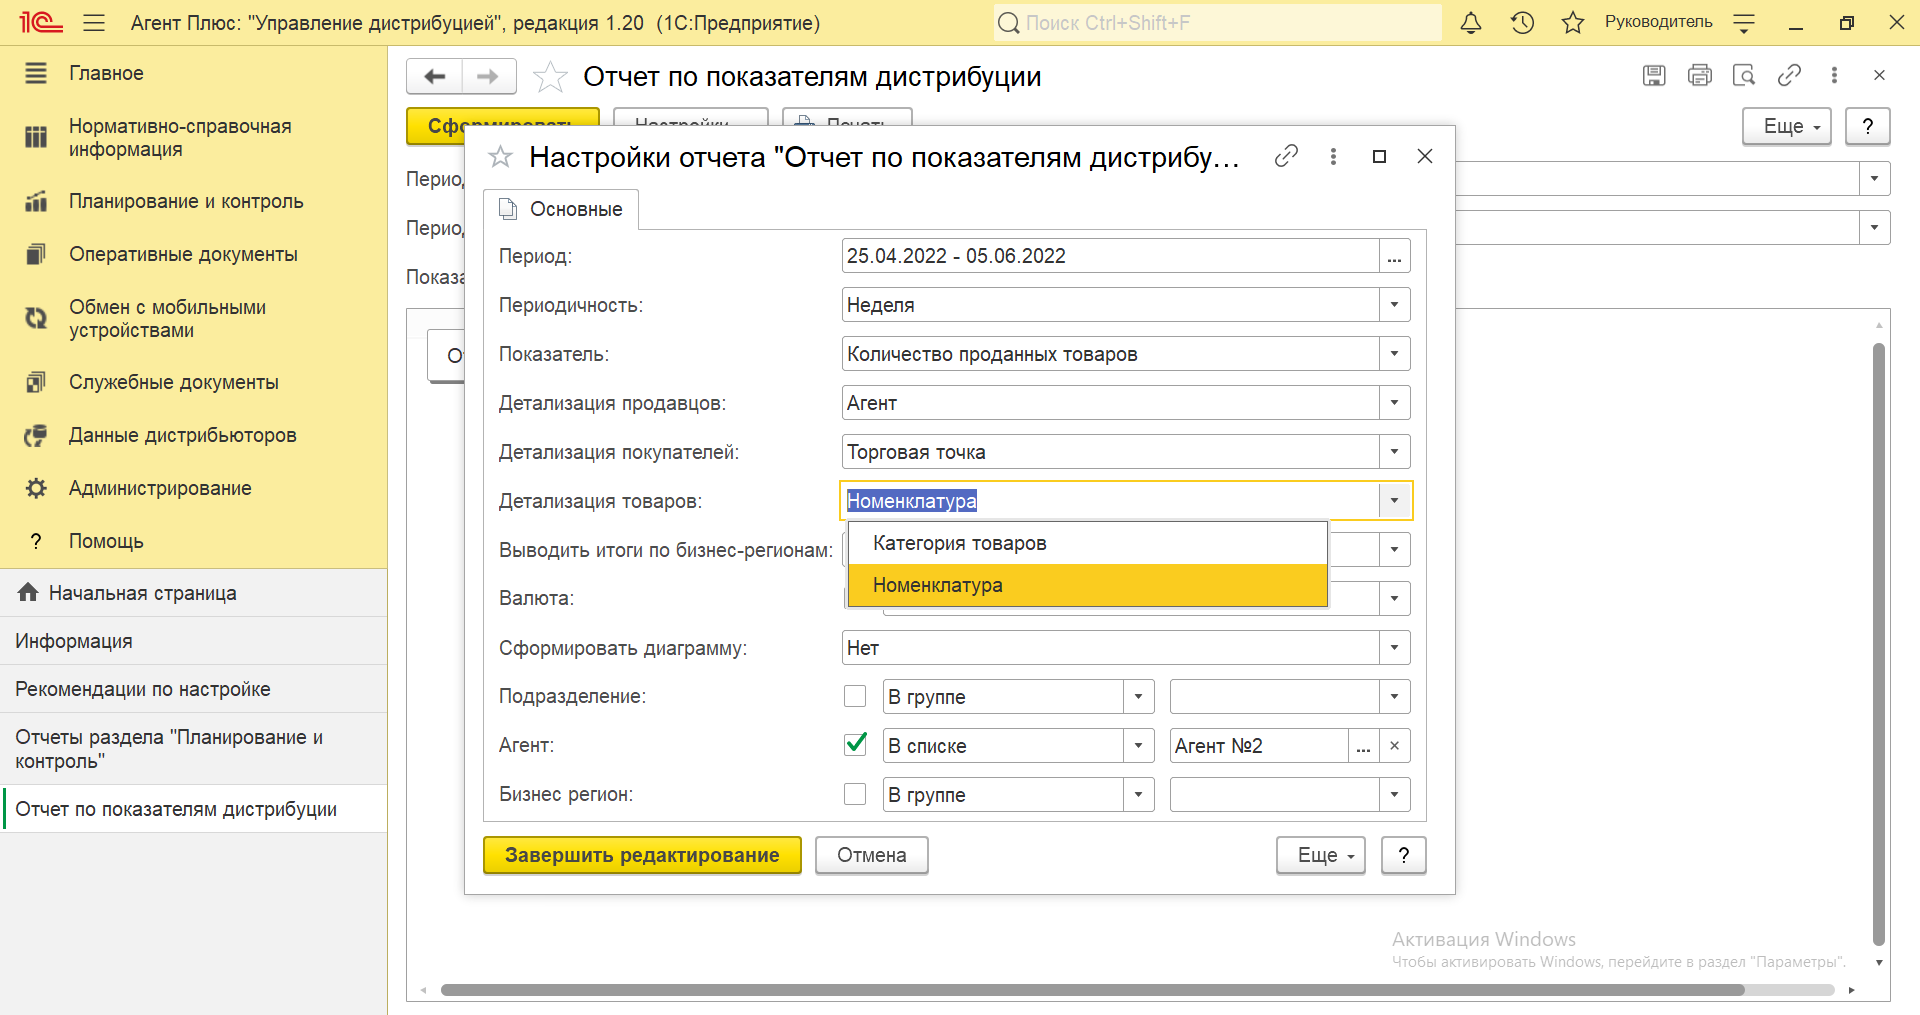Open Администрирование gear icon

pyautogui.click(x=36, y=488)
